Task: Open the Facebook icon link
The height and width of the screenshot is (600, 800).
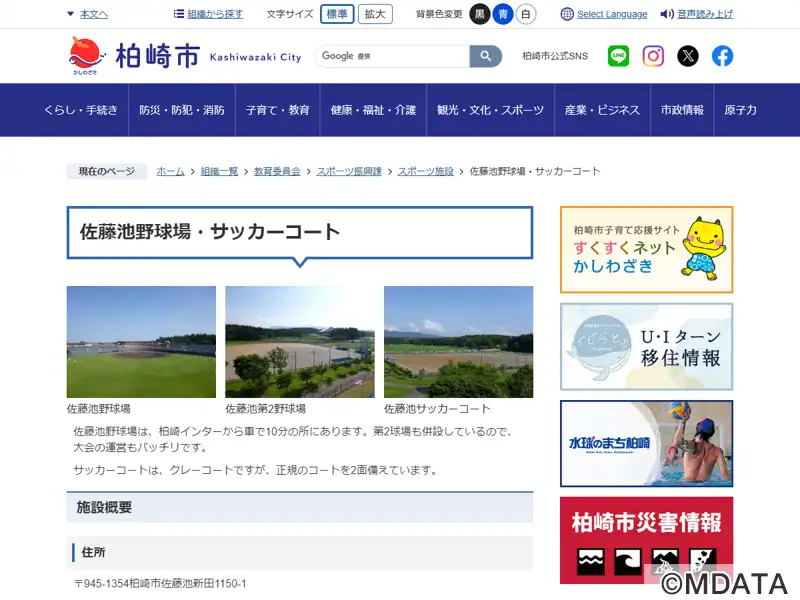Action: coord(722,56)
